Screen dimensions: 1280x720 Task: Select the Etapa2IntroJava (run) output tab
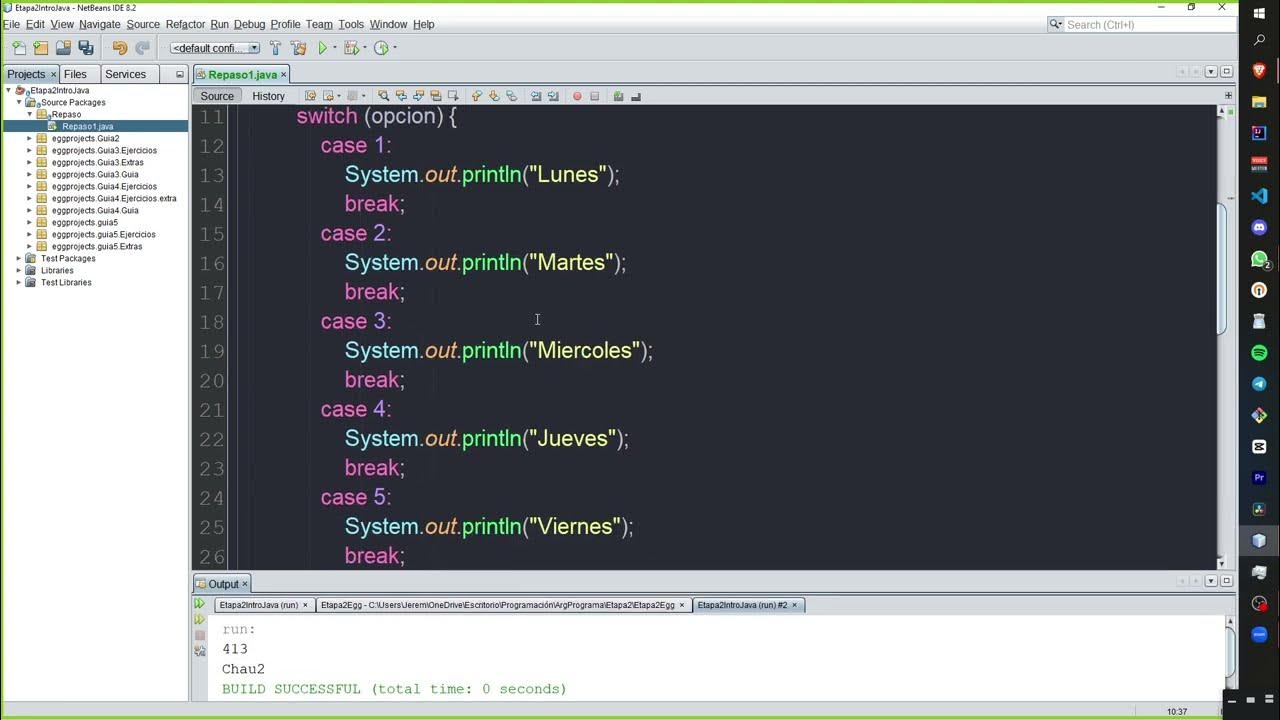coord(262,605)
